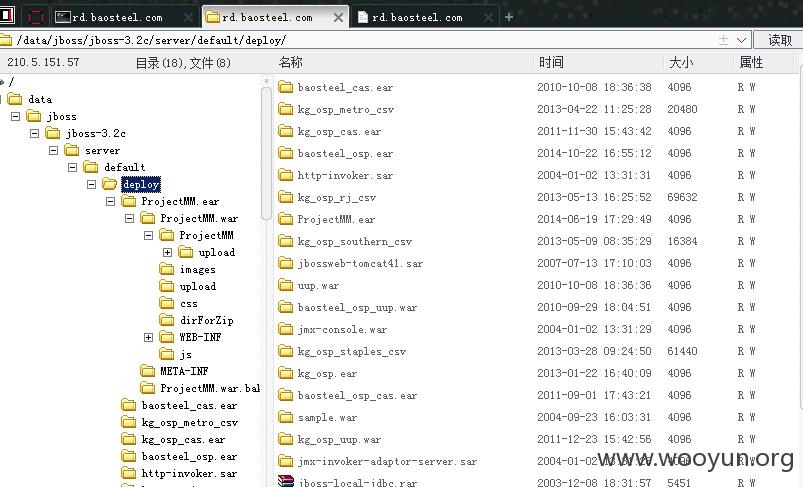The image size is (803, 487).
Task: Collapse the default tree node
Action: (72, 167)
